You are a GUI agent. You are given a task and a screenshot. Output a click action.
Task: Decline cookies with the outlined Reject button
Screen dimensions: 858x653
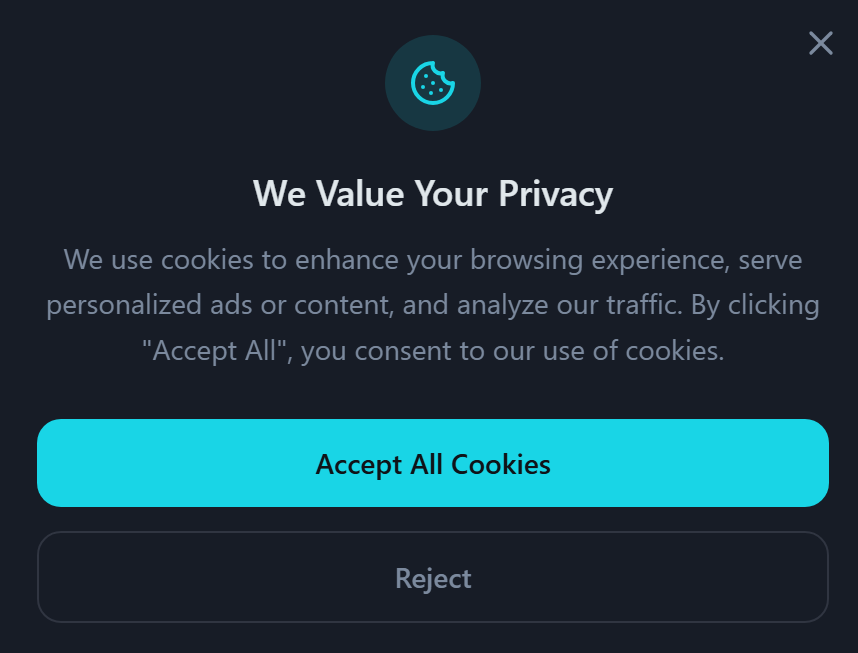(x=433, y=578)
